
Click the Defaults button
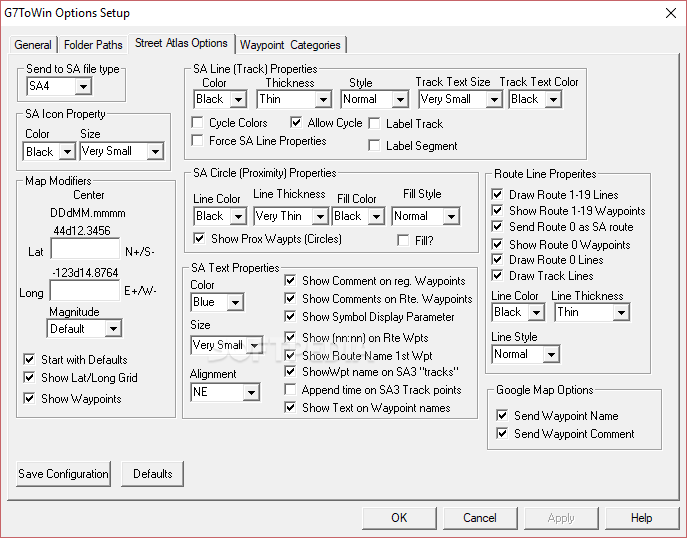[x=152, y=474]
